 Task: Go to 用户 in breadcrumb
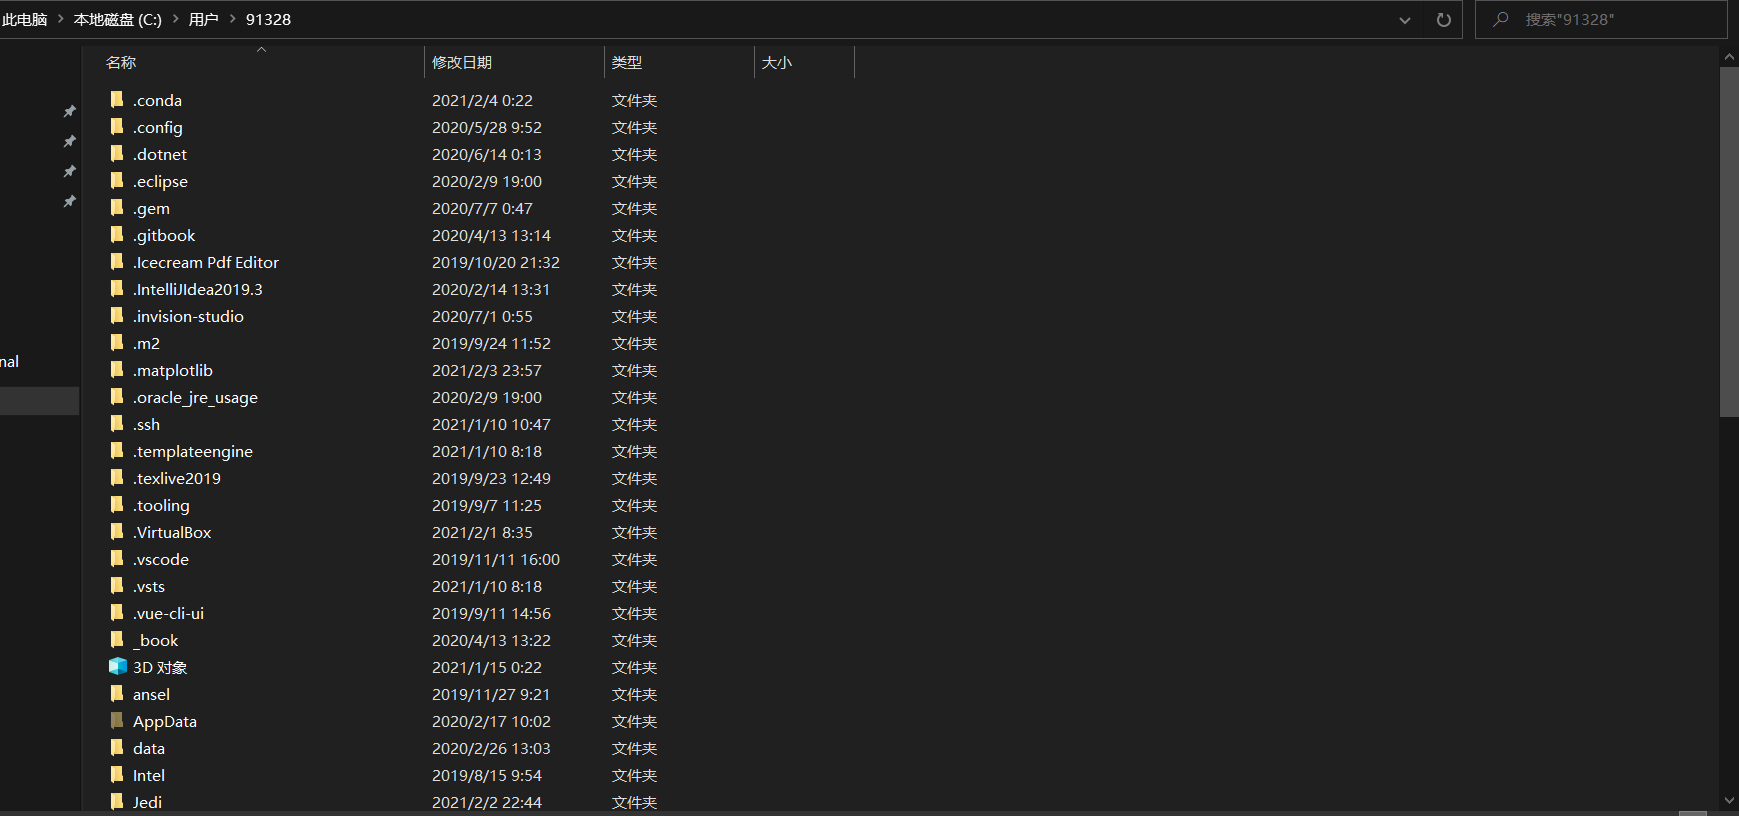pos(203,19)
